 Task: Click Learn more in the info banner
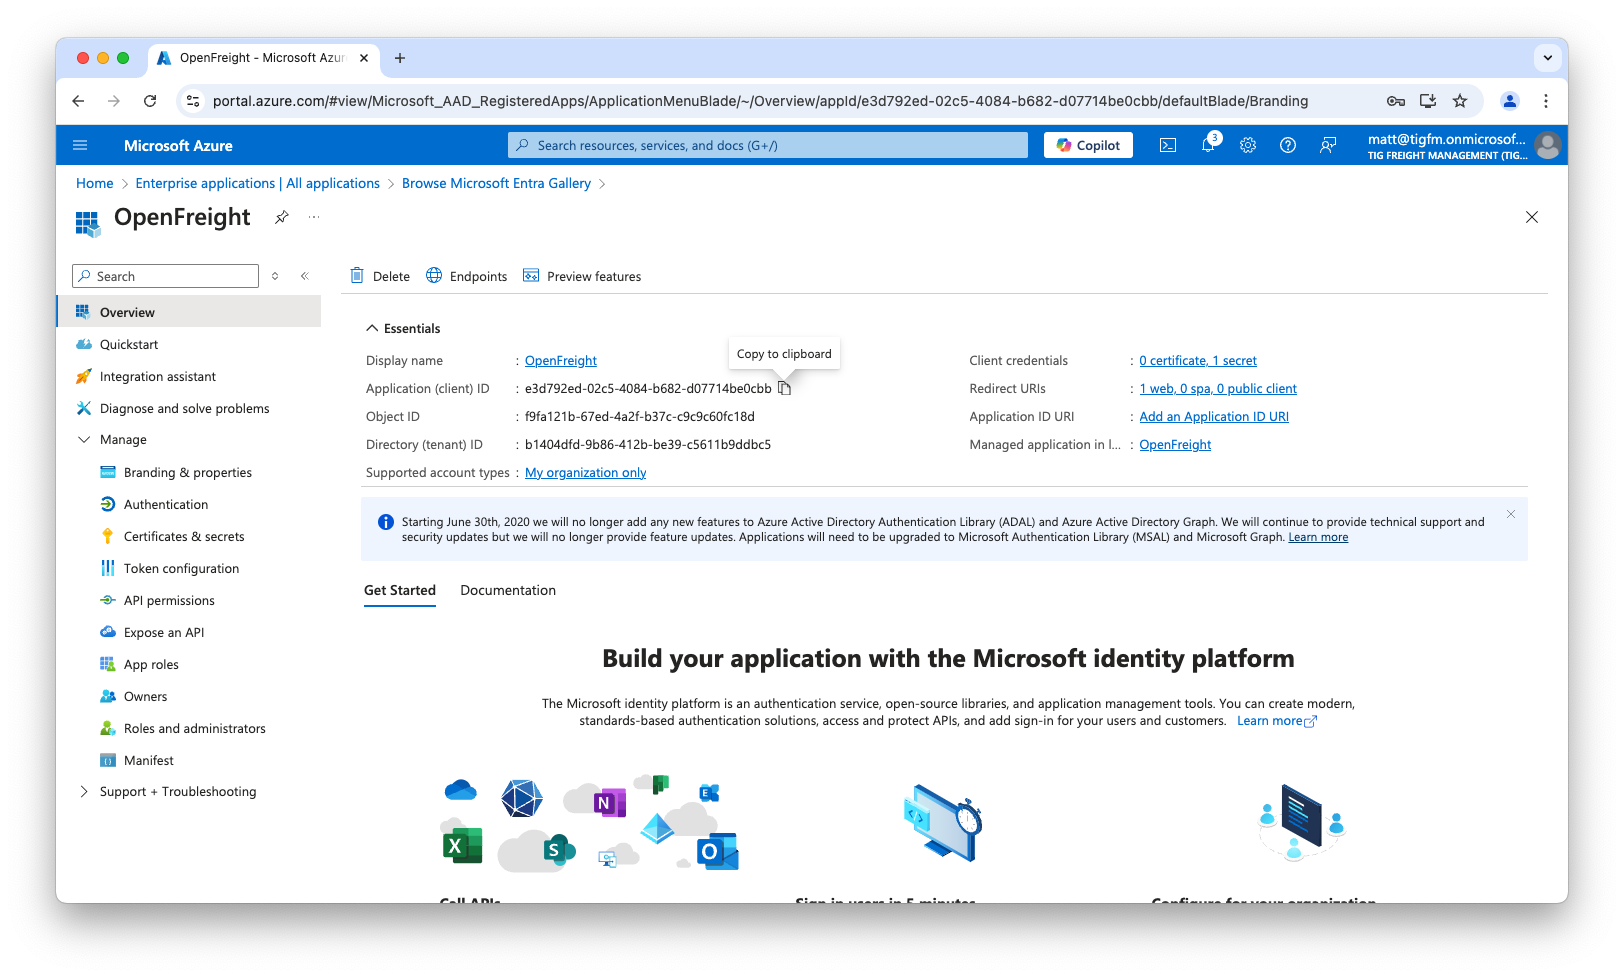[1318, 537]
